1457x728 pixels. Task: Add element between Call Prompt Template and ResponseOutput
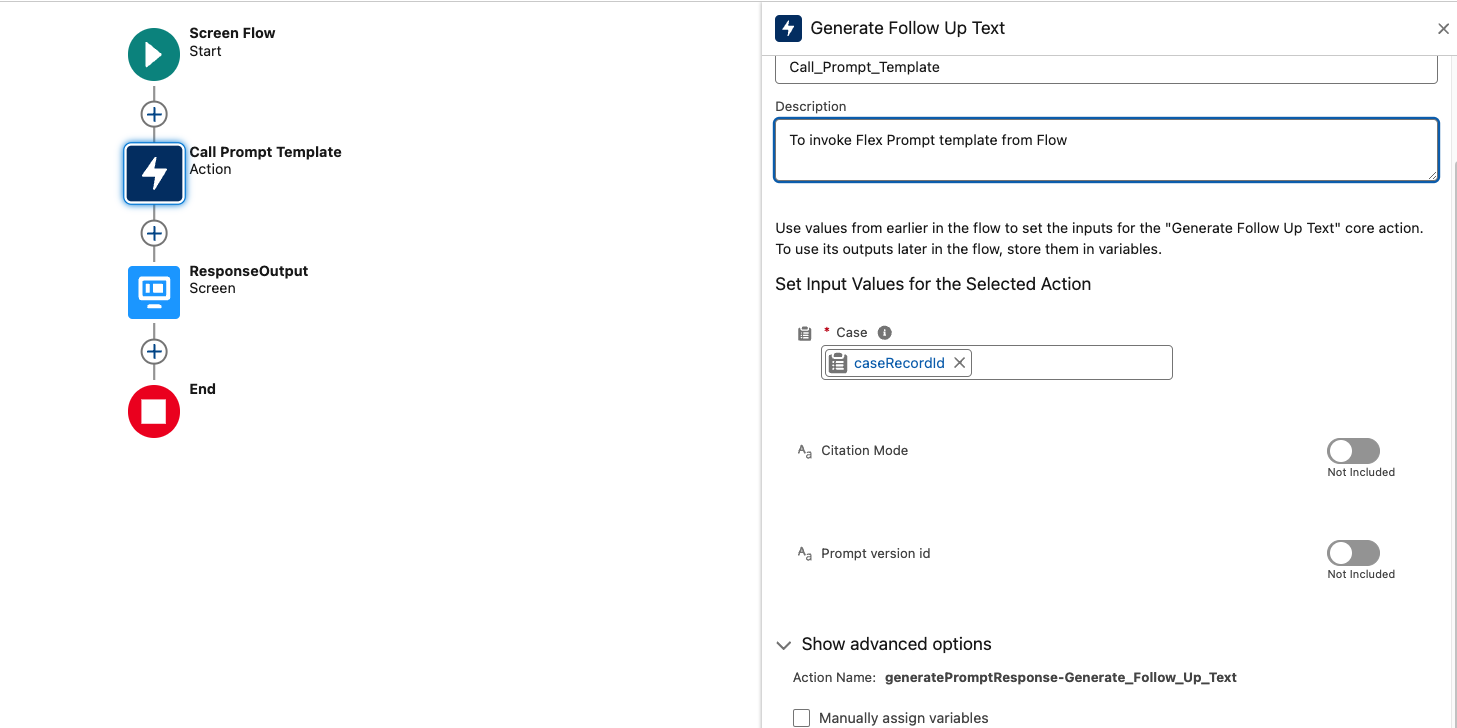(x=154, y=233)
